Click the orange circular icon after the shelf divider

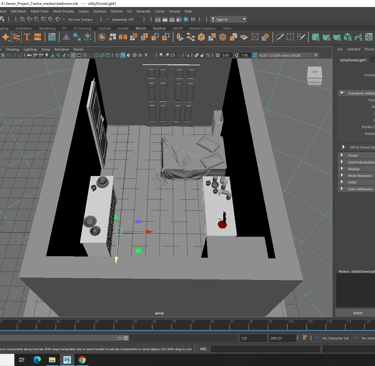point(102,37)
